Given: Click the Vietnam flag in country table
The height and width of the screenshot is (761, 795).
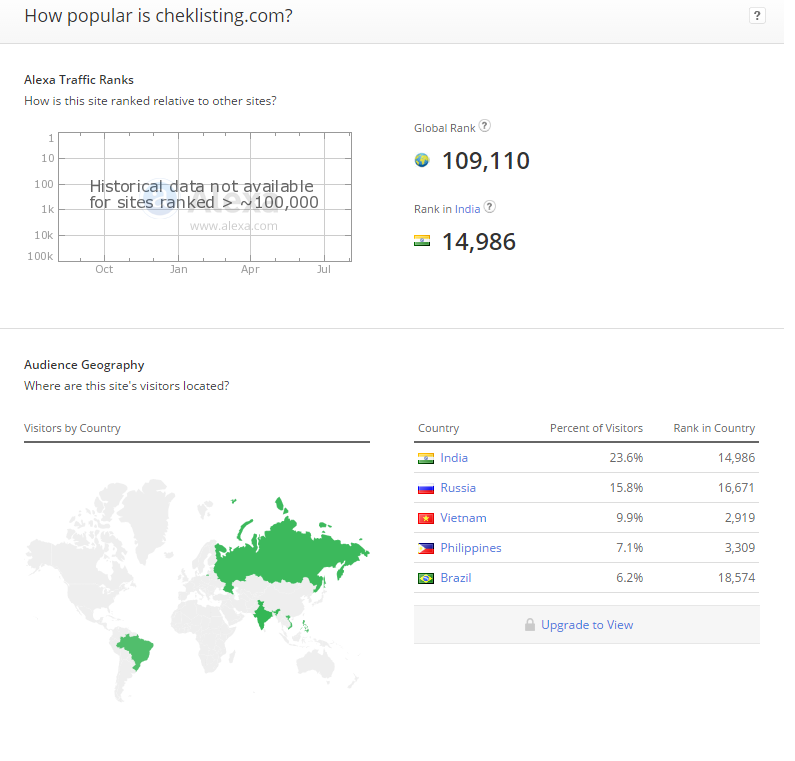Looking at the screenshot, I should [426, 518].
